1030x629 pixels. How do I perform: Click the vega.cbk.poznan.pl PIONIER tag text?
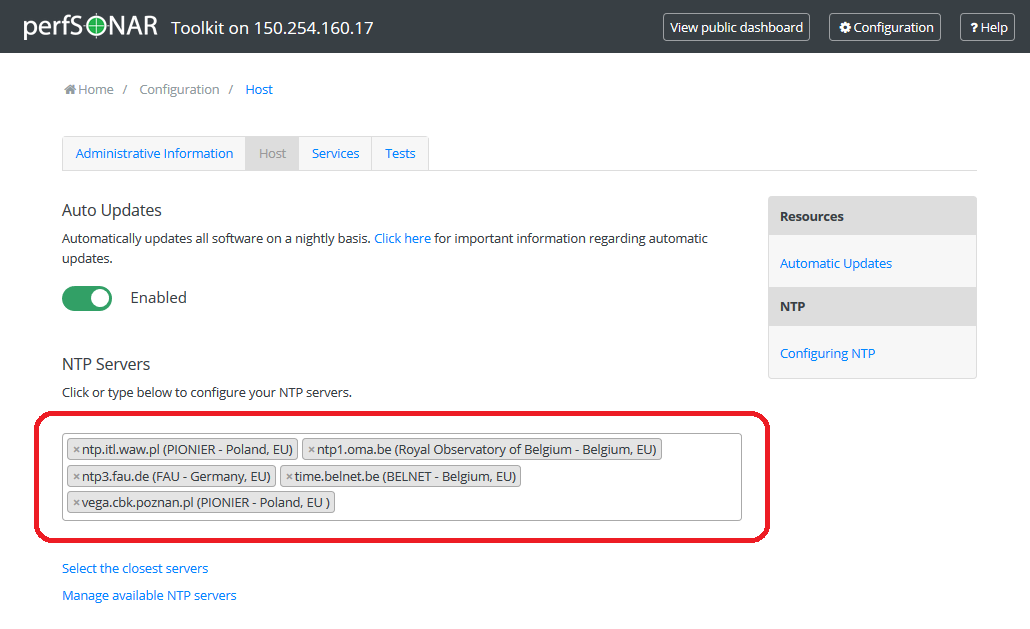(206, 503)
